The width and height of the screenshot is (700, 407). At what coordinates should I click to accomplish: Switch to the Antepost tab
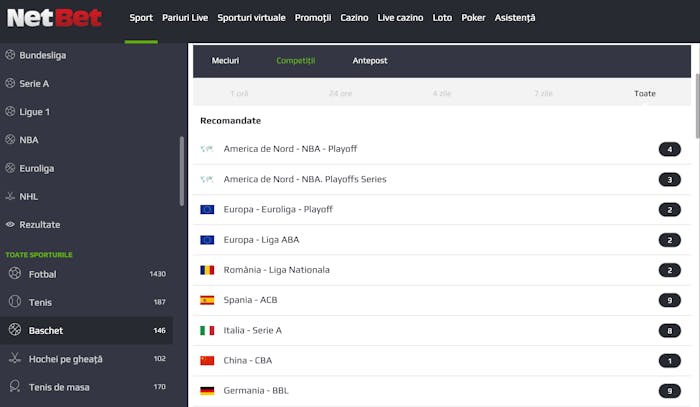pyautogui.click(x=370, y=61)
